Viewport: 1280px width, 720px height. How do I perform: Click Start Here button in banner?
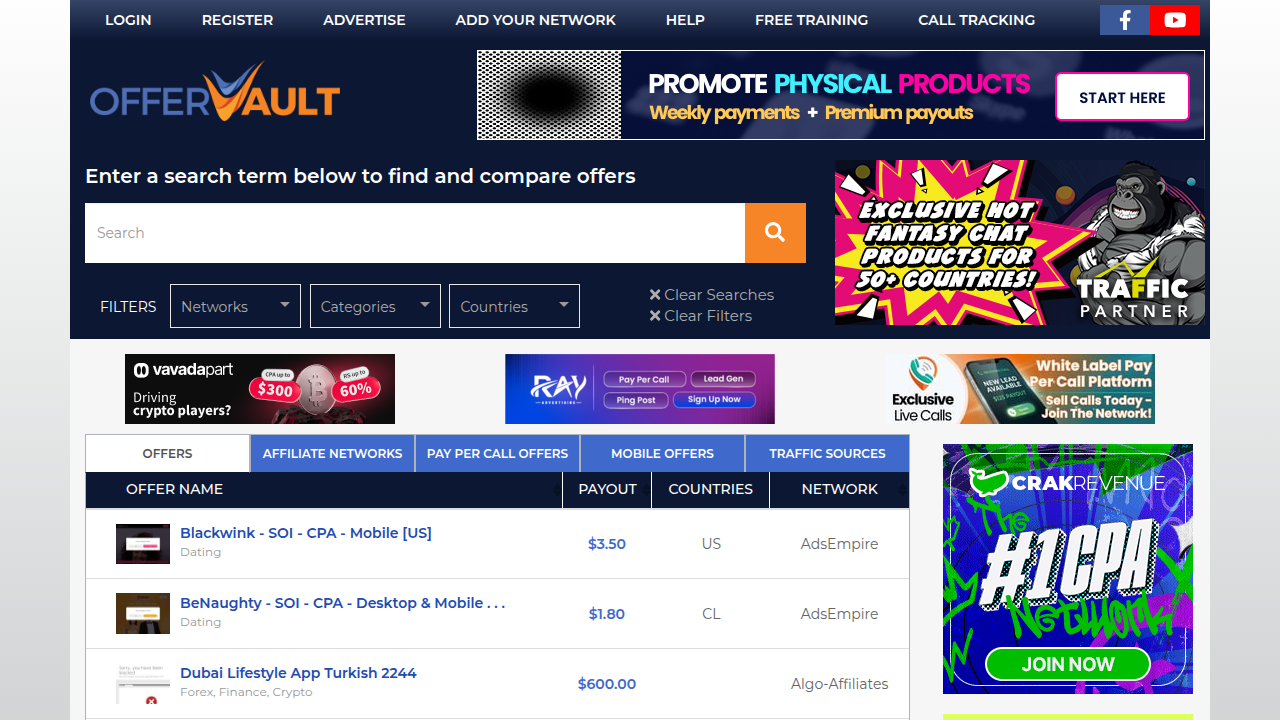(x=1122, y=97)
